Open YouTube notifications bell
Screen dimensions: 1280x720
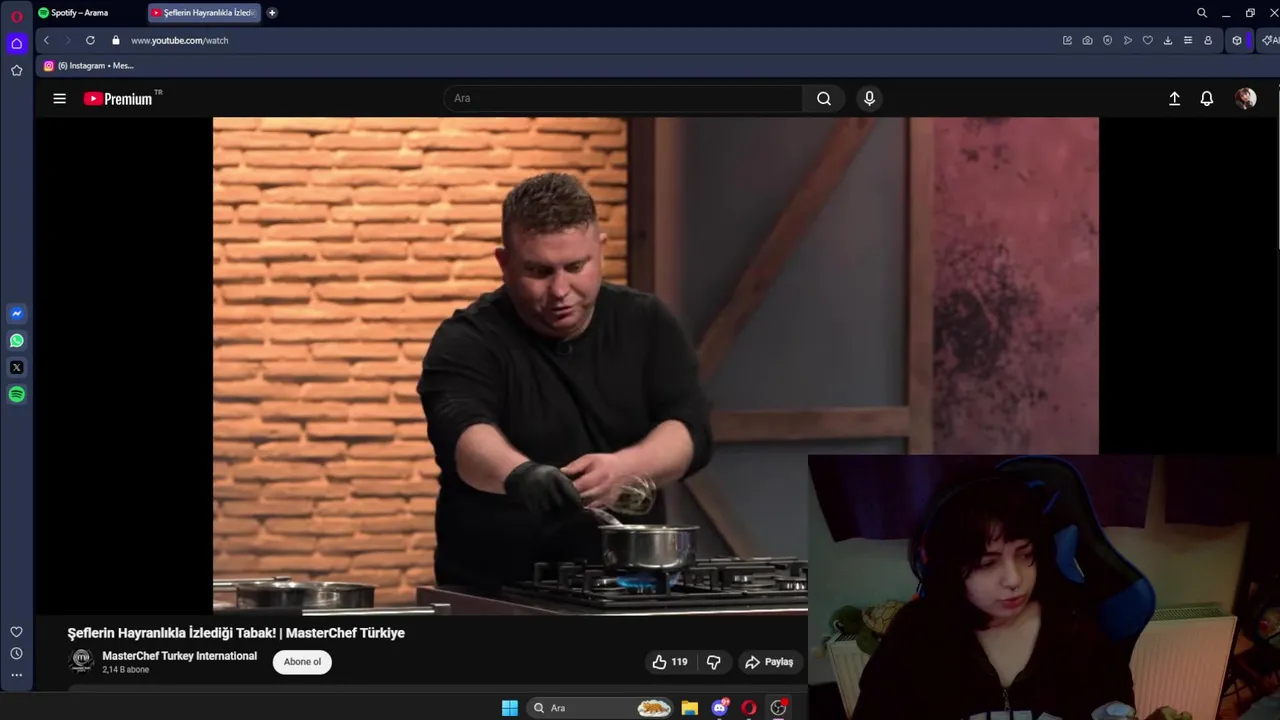tap(1207, 98)
